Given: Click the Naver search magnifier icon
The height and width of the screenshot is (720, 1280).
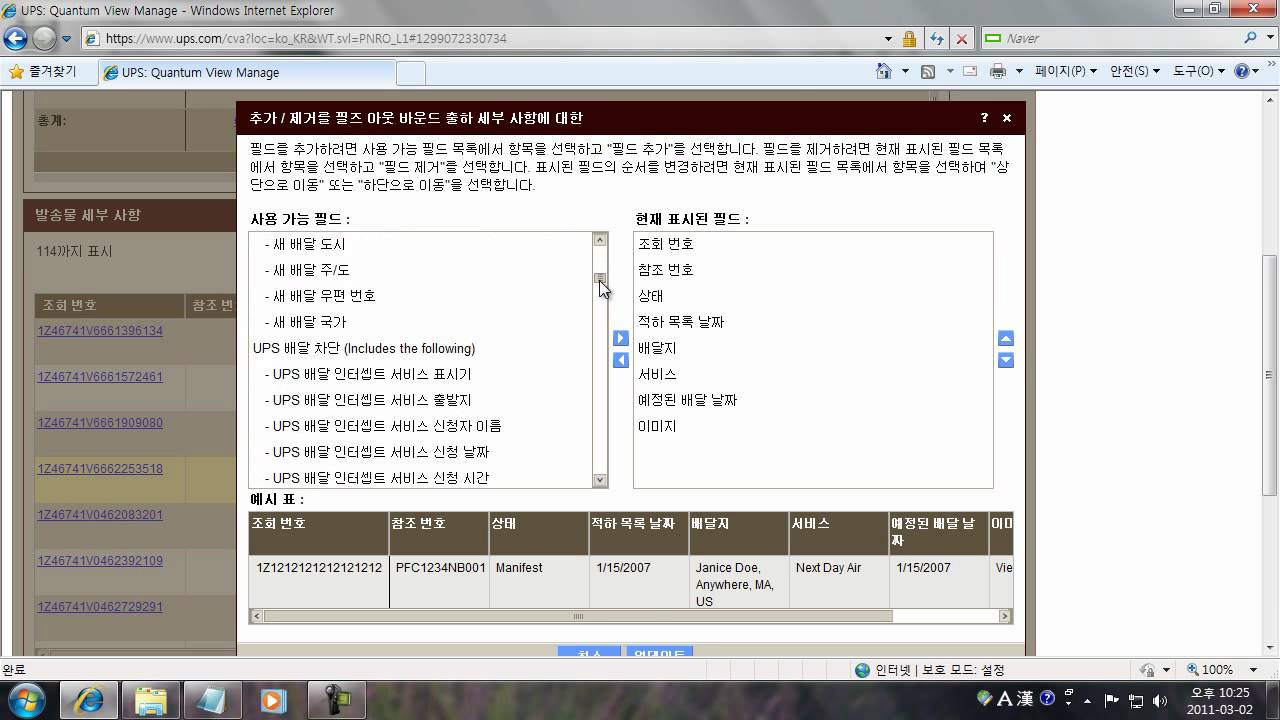Looking at the screenshot, I should click(1251, 38).
